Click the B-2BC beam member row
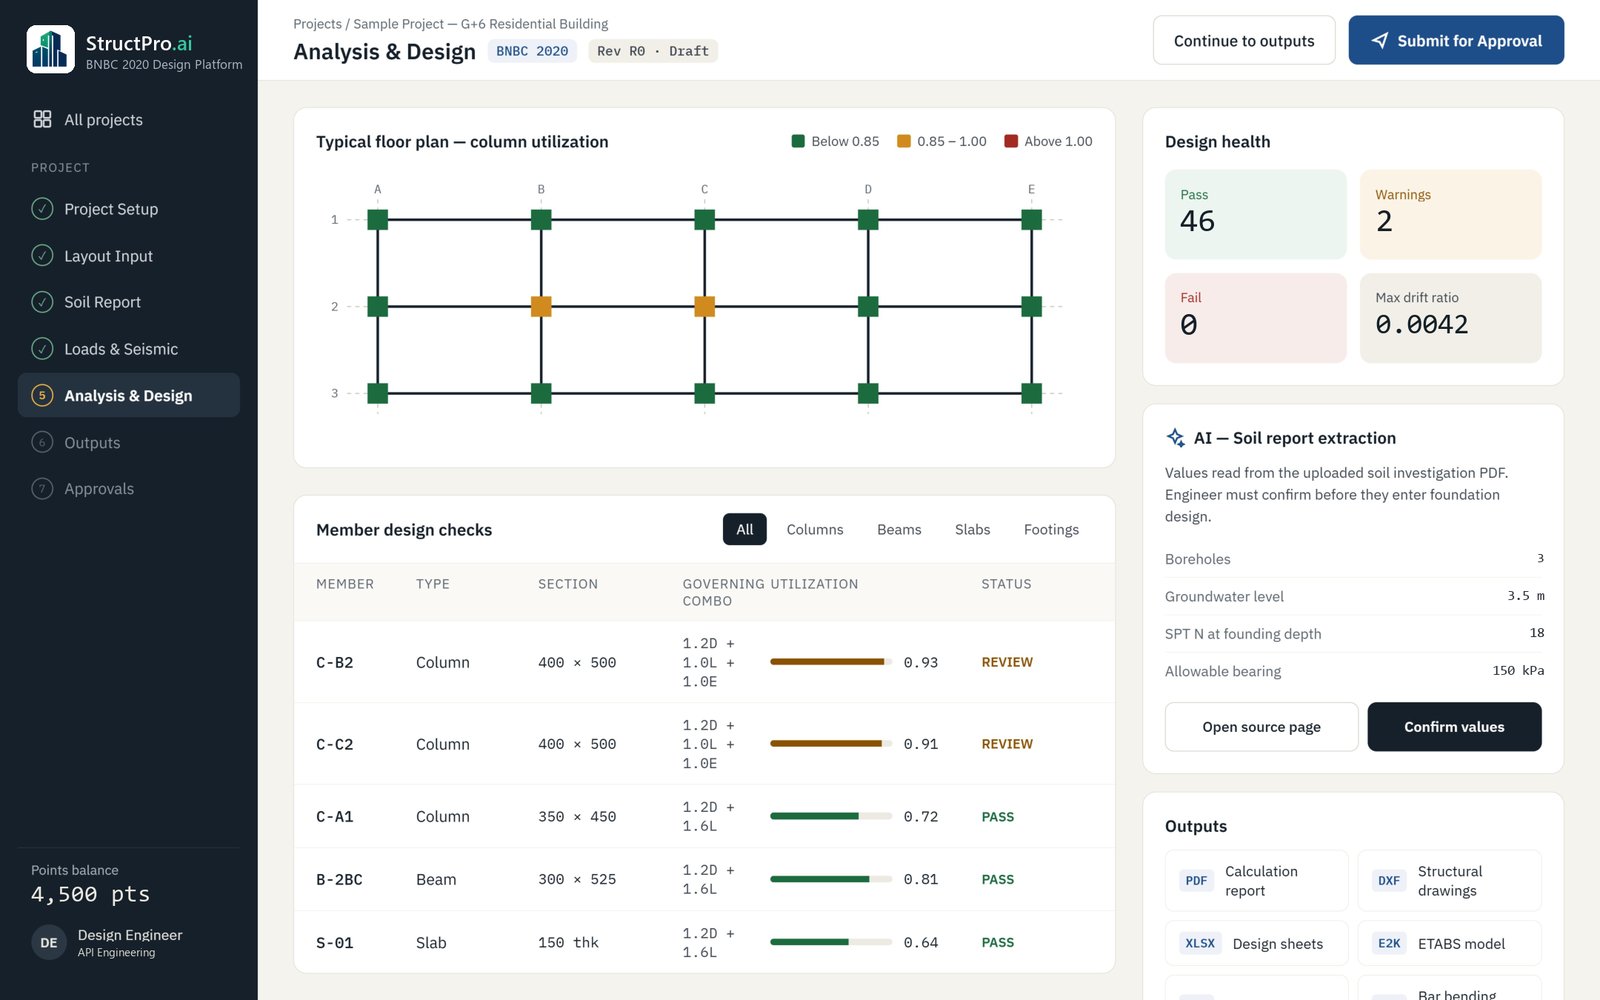Viewport: 1600px width, 1000px height. pos(704,879)
